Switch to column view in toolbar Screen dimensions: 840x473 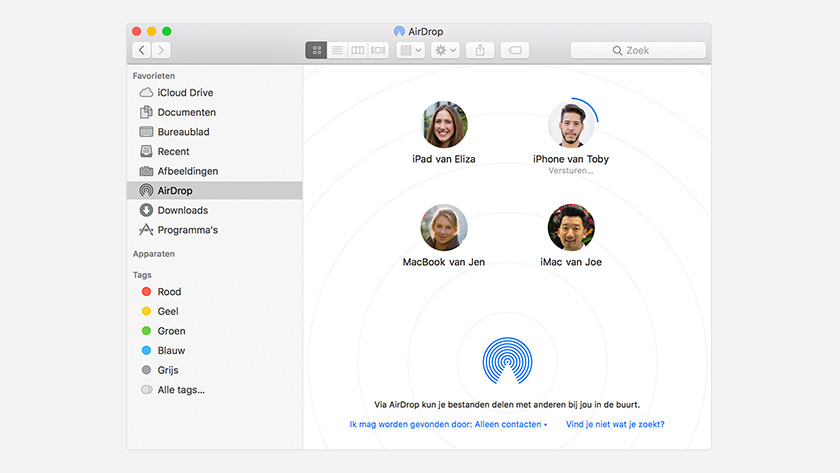click(x=357, y=50)
